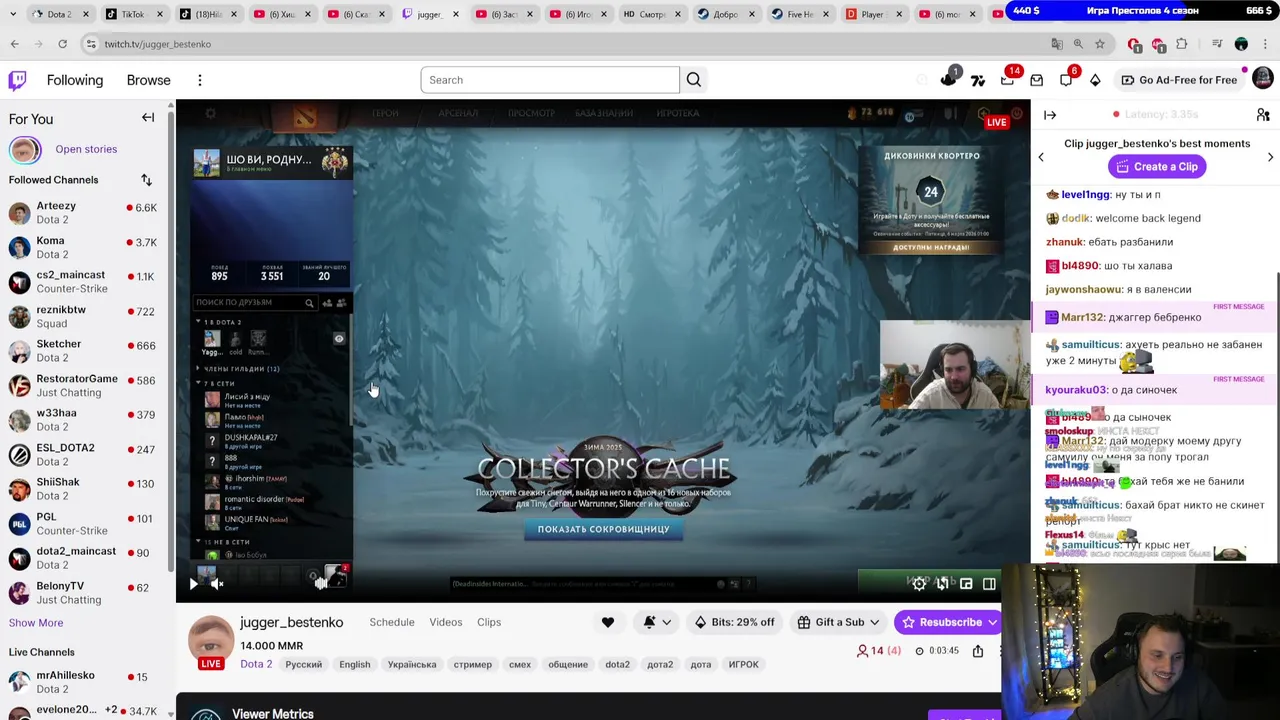1280x720 pixels.
Task: Open notification bell dropdown
Action: [x=656, y=622]
